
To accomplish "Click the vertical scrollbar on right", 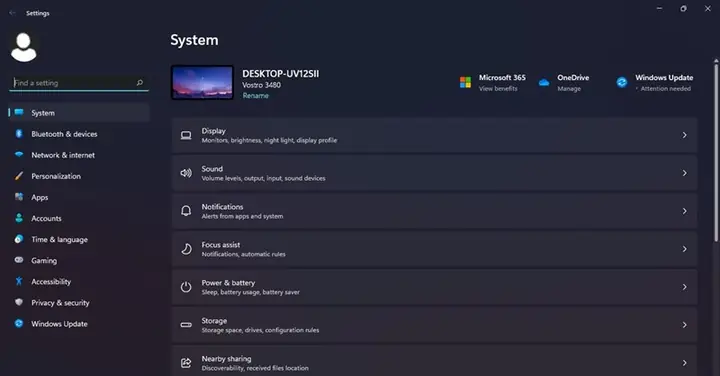I will pos(715,152).
